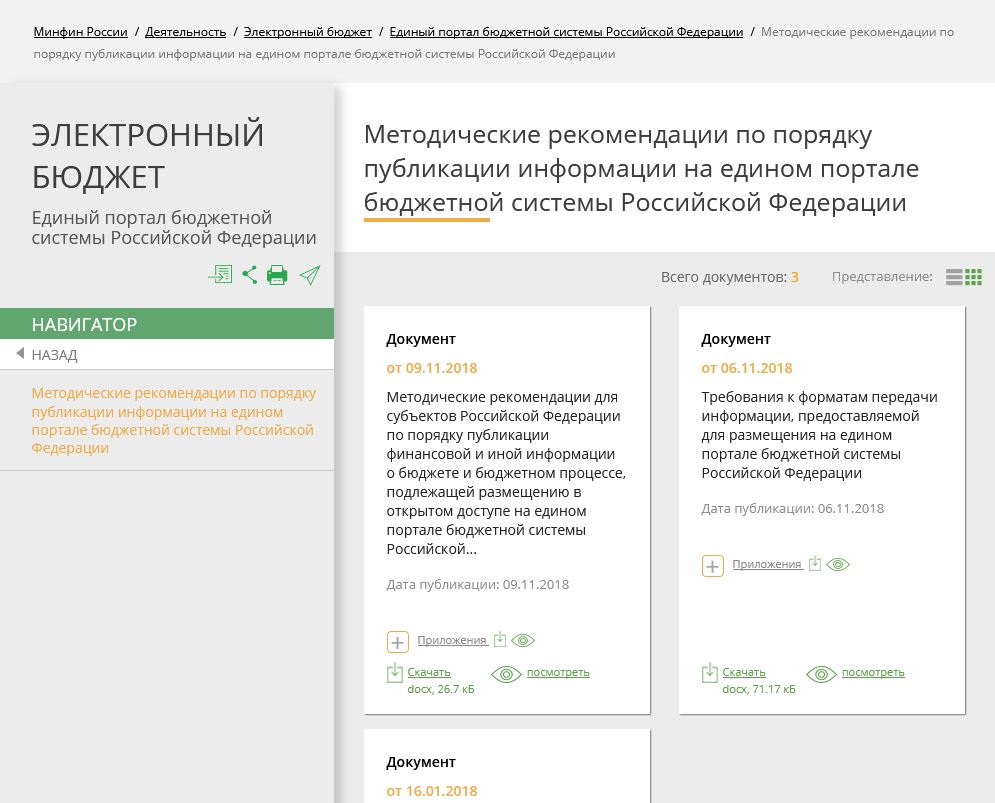Click НАЗАД in the navigator
Viewport: 995px width, 803px height.
(x=55, y=355)
